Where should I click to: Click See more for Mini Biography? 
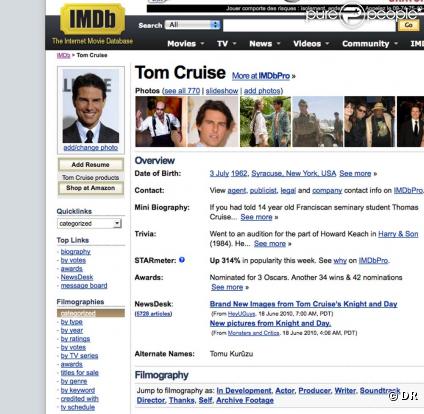tap(256, 217)
